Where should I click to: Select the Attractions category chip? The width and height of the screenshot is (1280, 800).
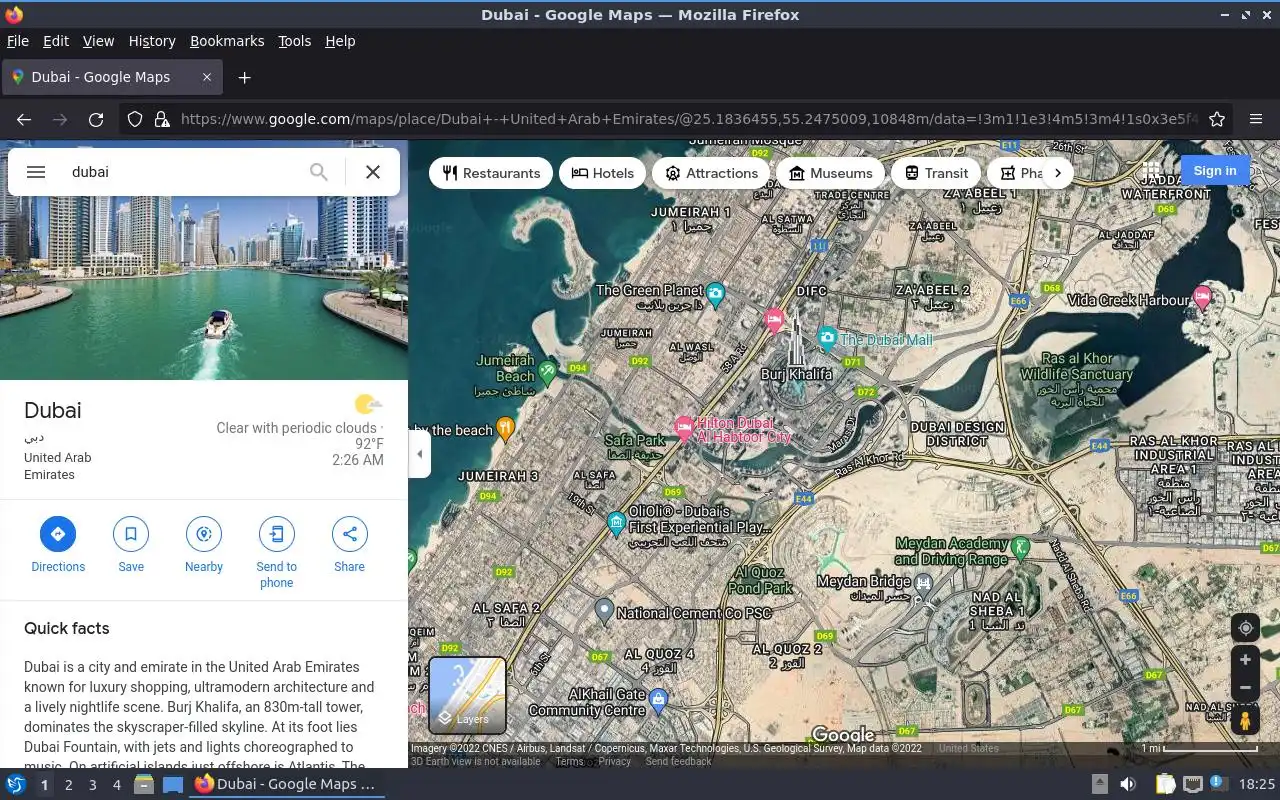[711, 173]
